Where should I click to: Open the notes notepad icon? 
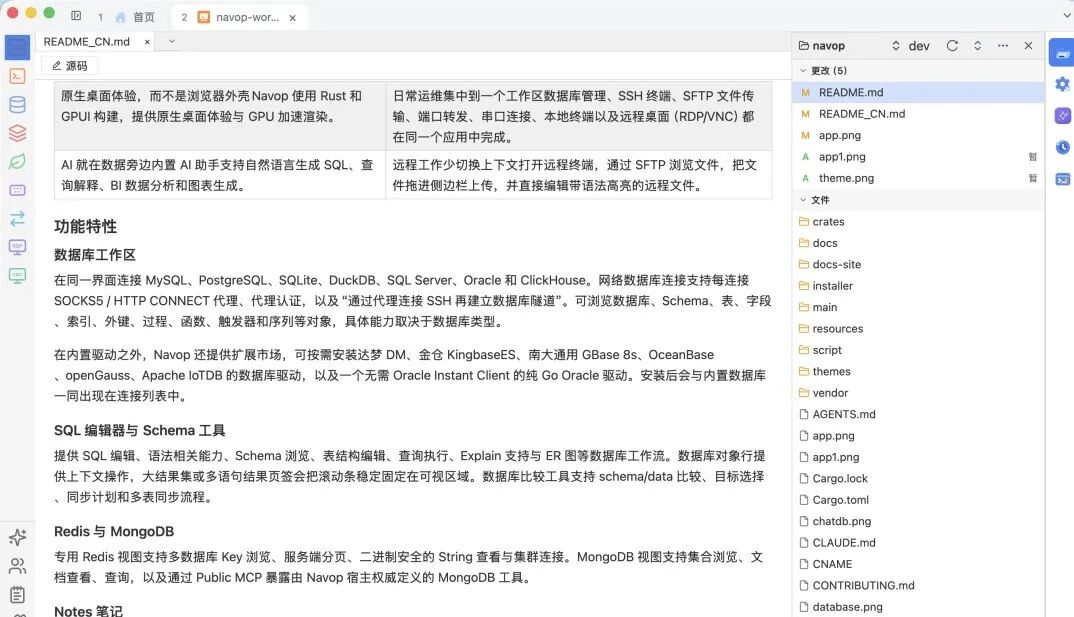[17, 594]
